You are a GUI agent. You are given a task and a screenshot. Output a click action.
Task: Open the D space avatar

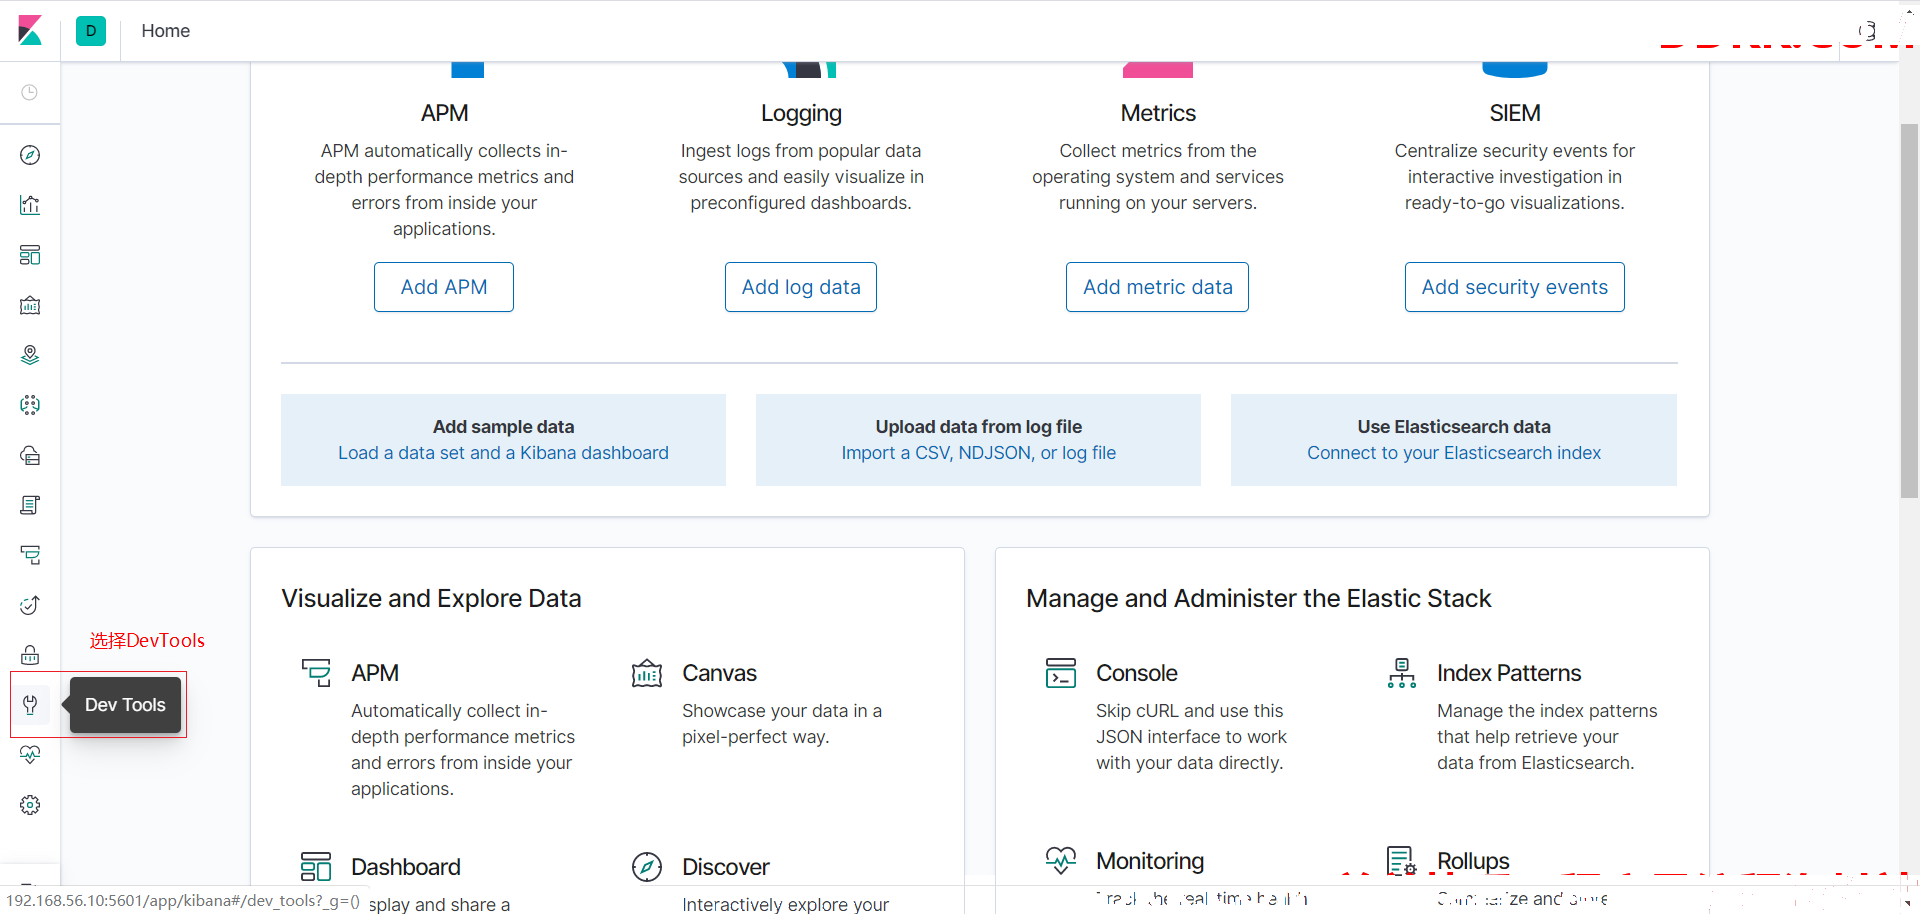[91, 31]
